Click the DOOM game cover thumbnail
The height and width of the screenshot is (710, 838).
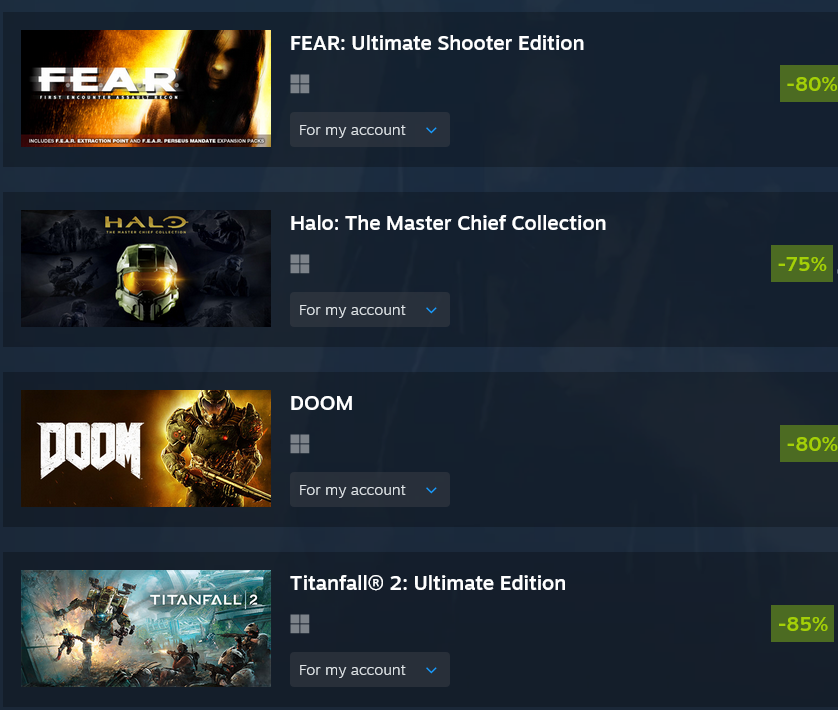click(x=146, y=449)
